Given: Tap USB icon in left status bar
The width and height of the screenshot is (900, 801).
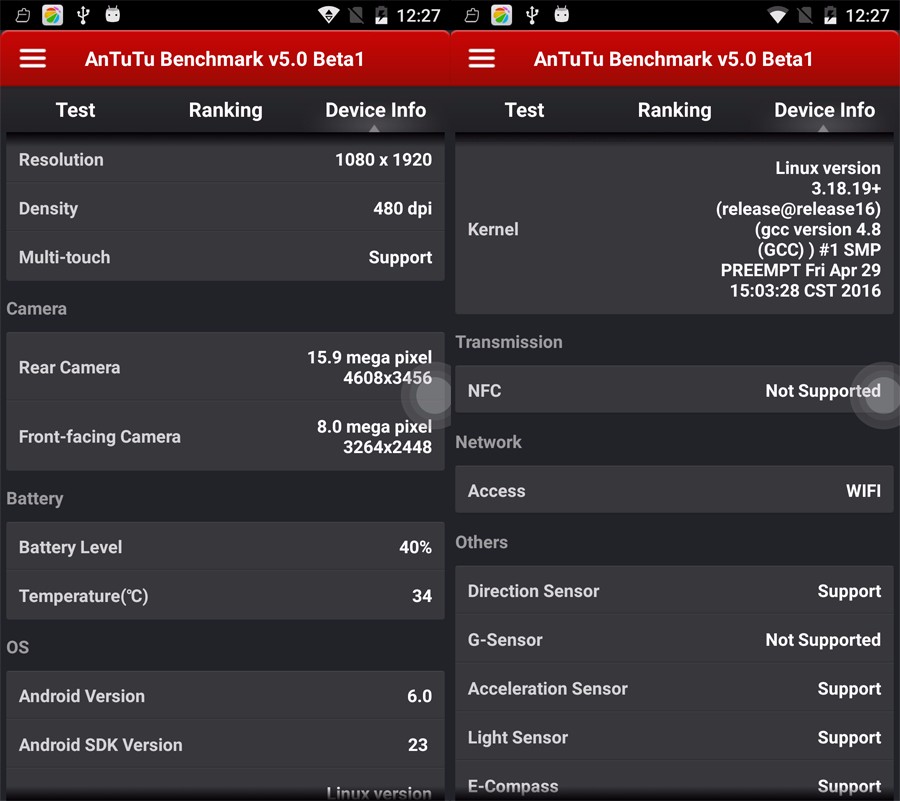Looking at the screenshot, I should click(83, 15).
